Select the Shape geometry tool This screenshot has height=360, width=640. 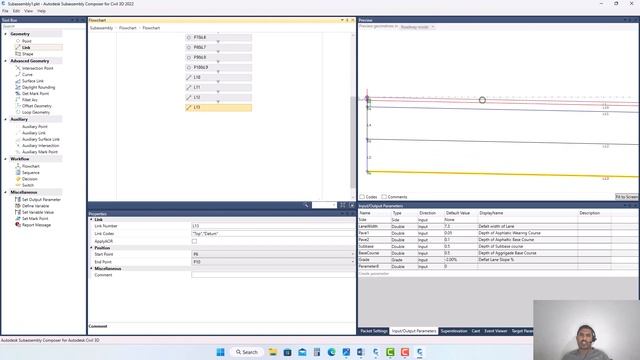pos(28,54)
